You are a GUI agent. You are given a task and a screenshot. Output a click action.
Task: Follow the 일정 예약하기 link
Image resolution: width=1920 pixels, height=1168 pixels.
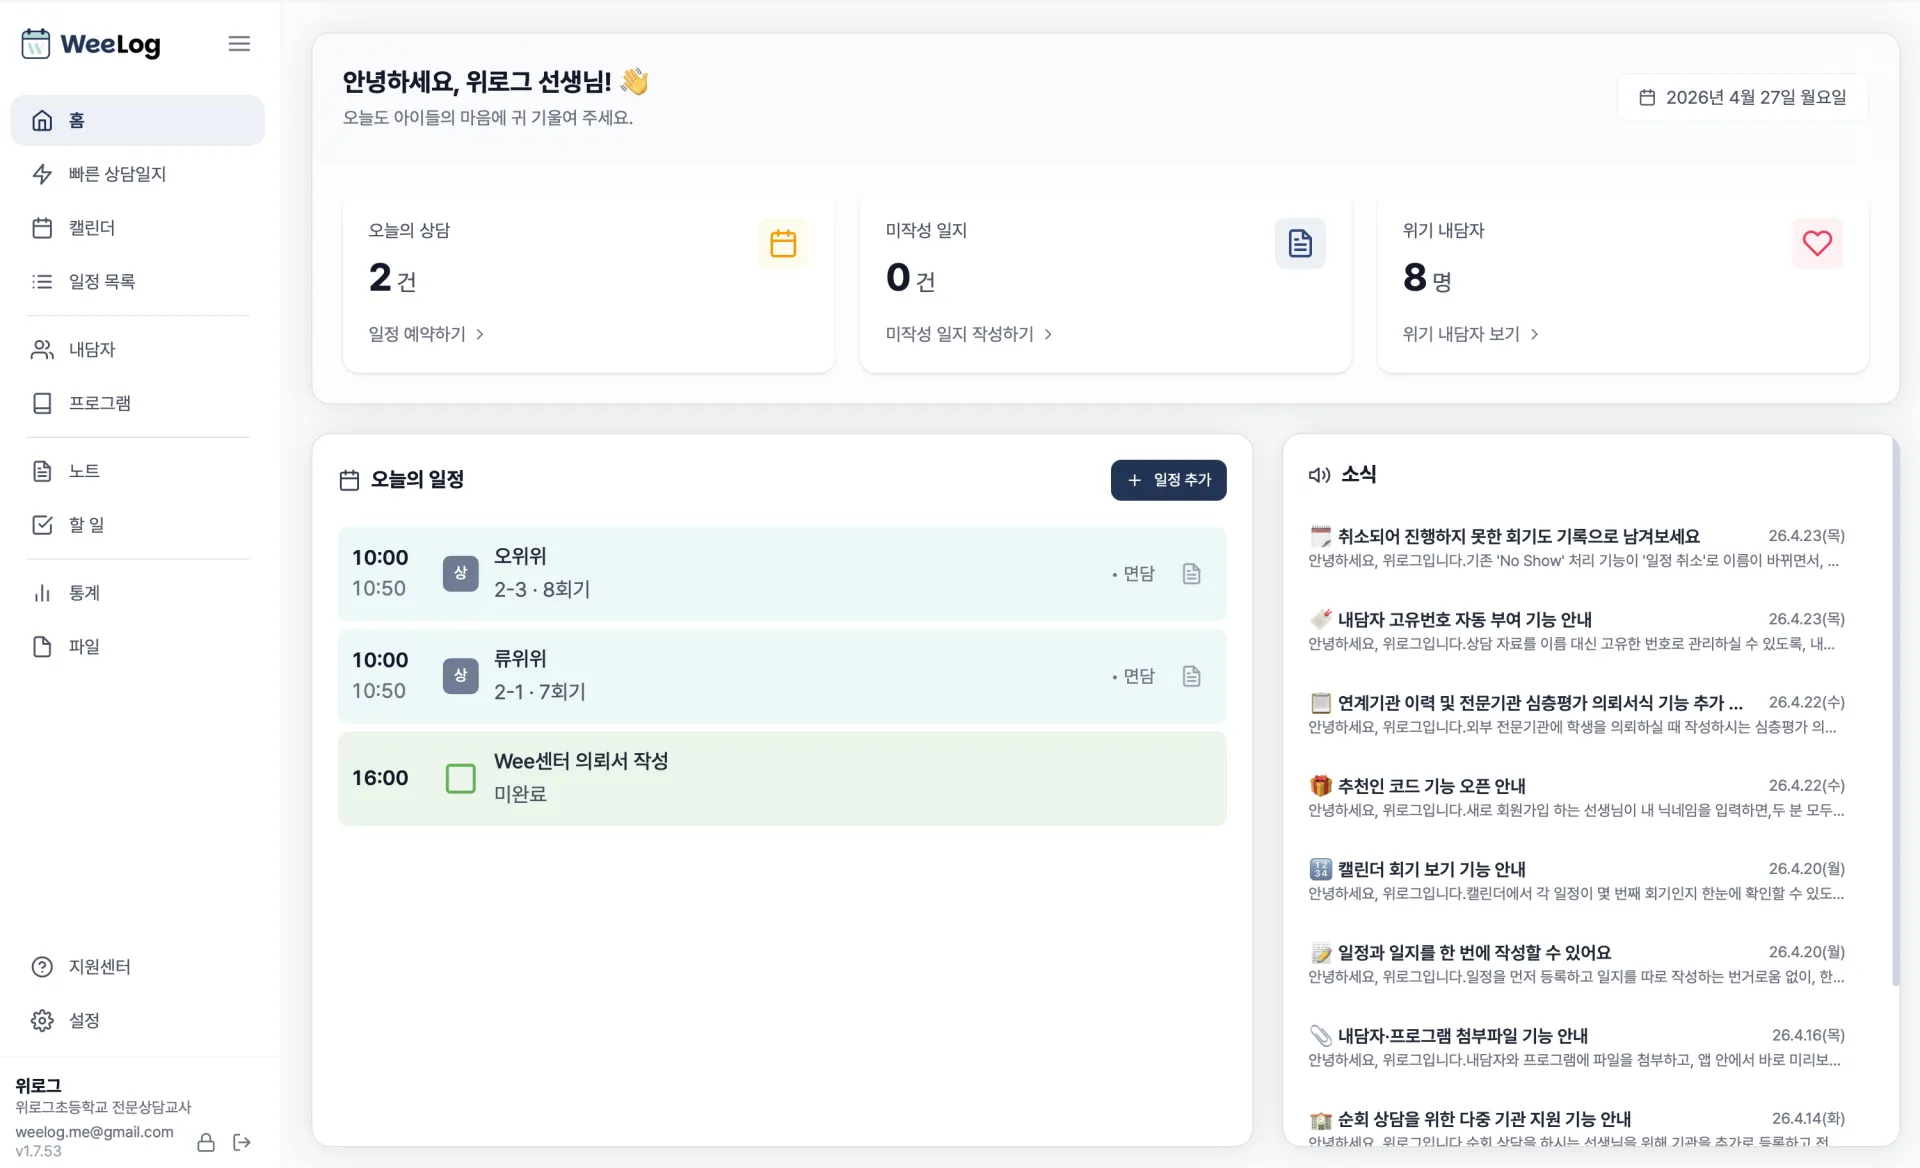426,334
